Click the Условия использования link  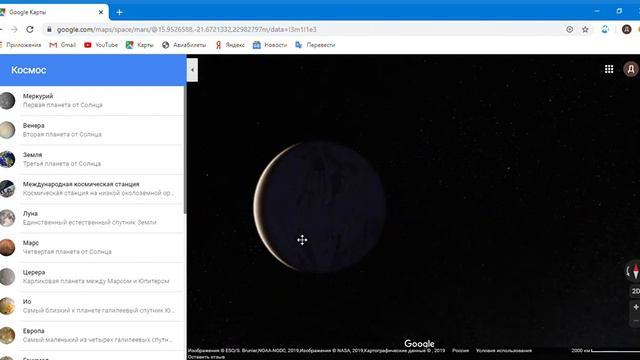[504, 350]
